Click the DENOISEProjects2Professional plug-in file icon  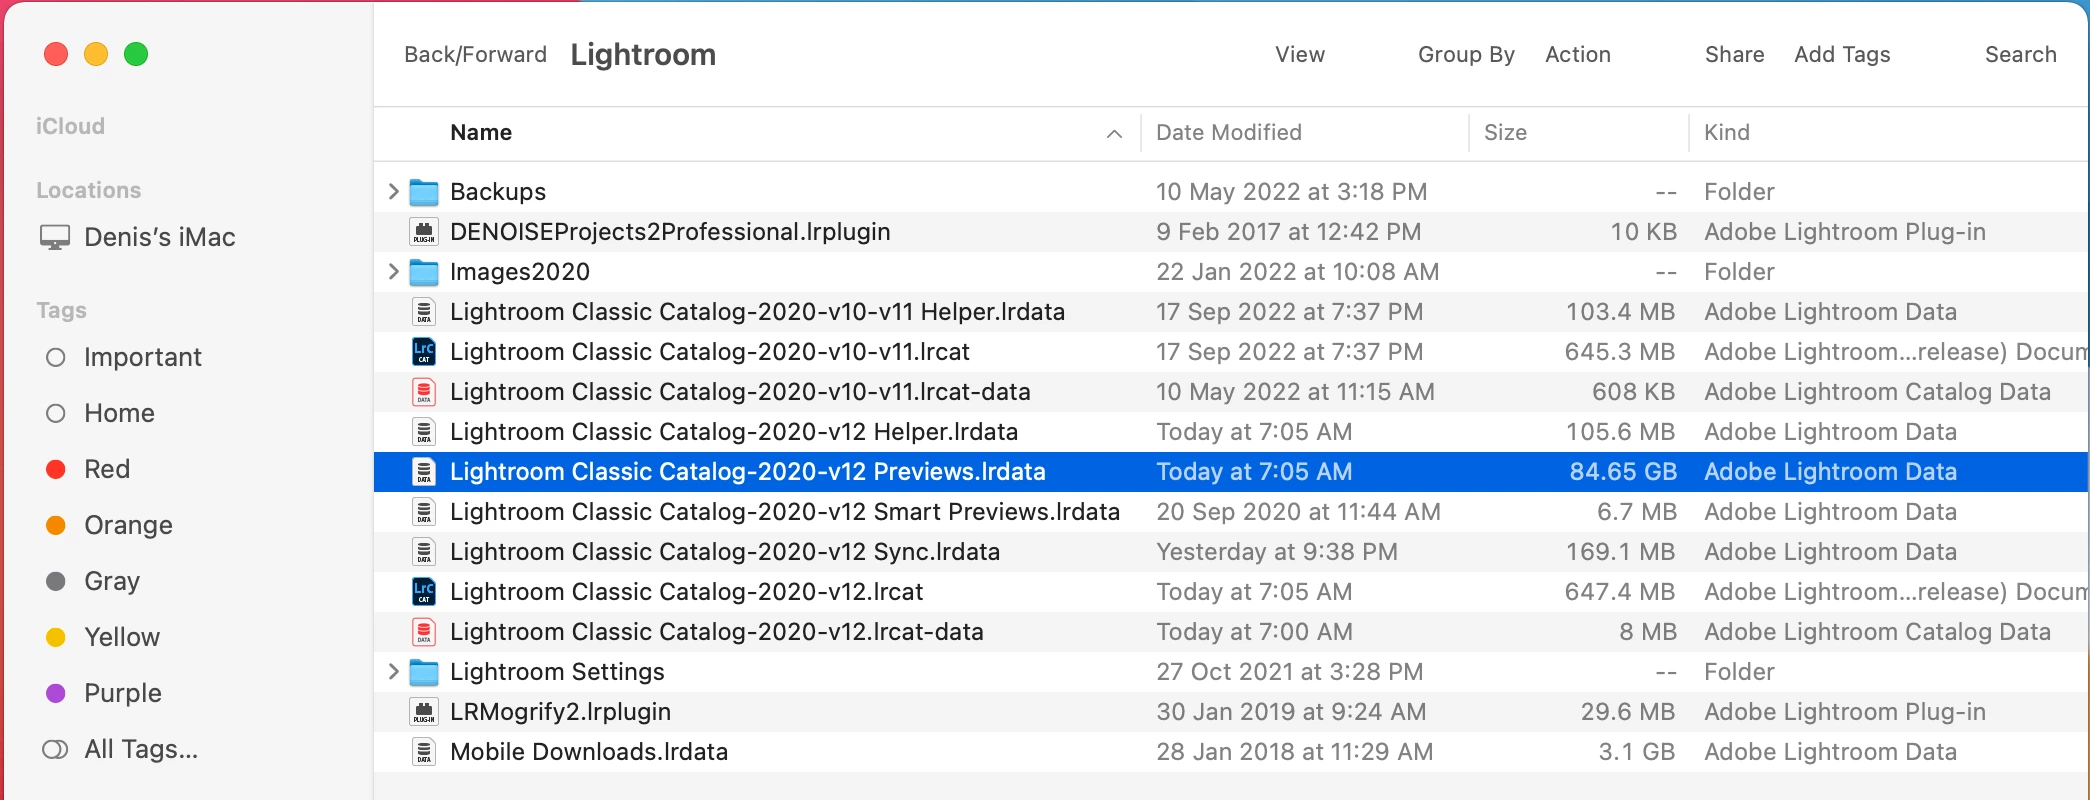424,232
